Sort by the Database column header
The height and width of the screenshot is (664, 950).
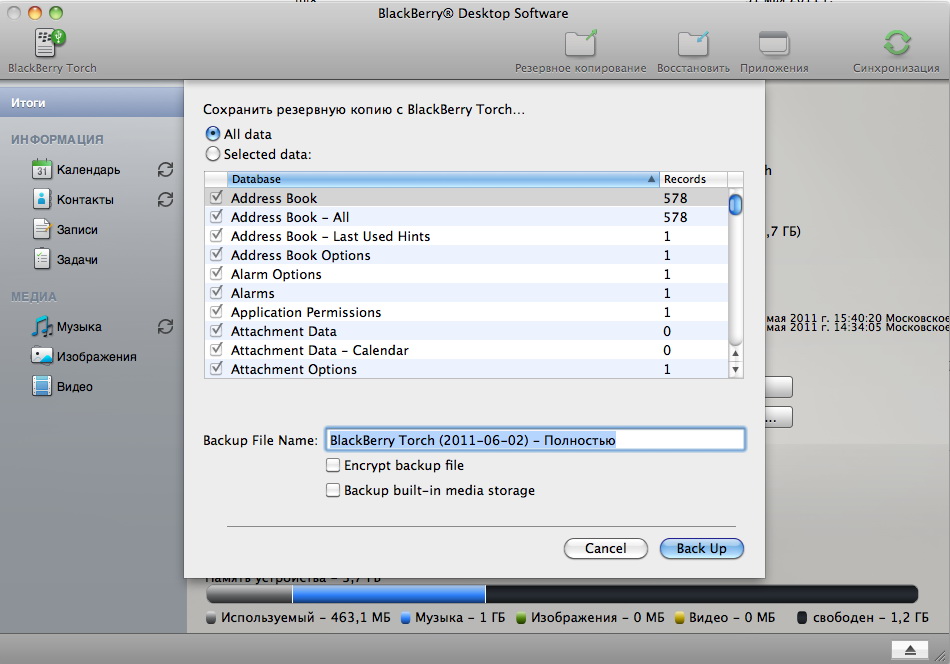click(x=442, y=179)
